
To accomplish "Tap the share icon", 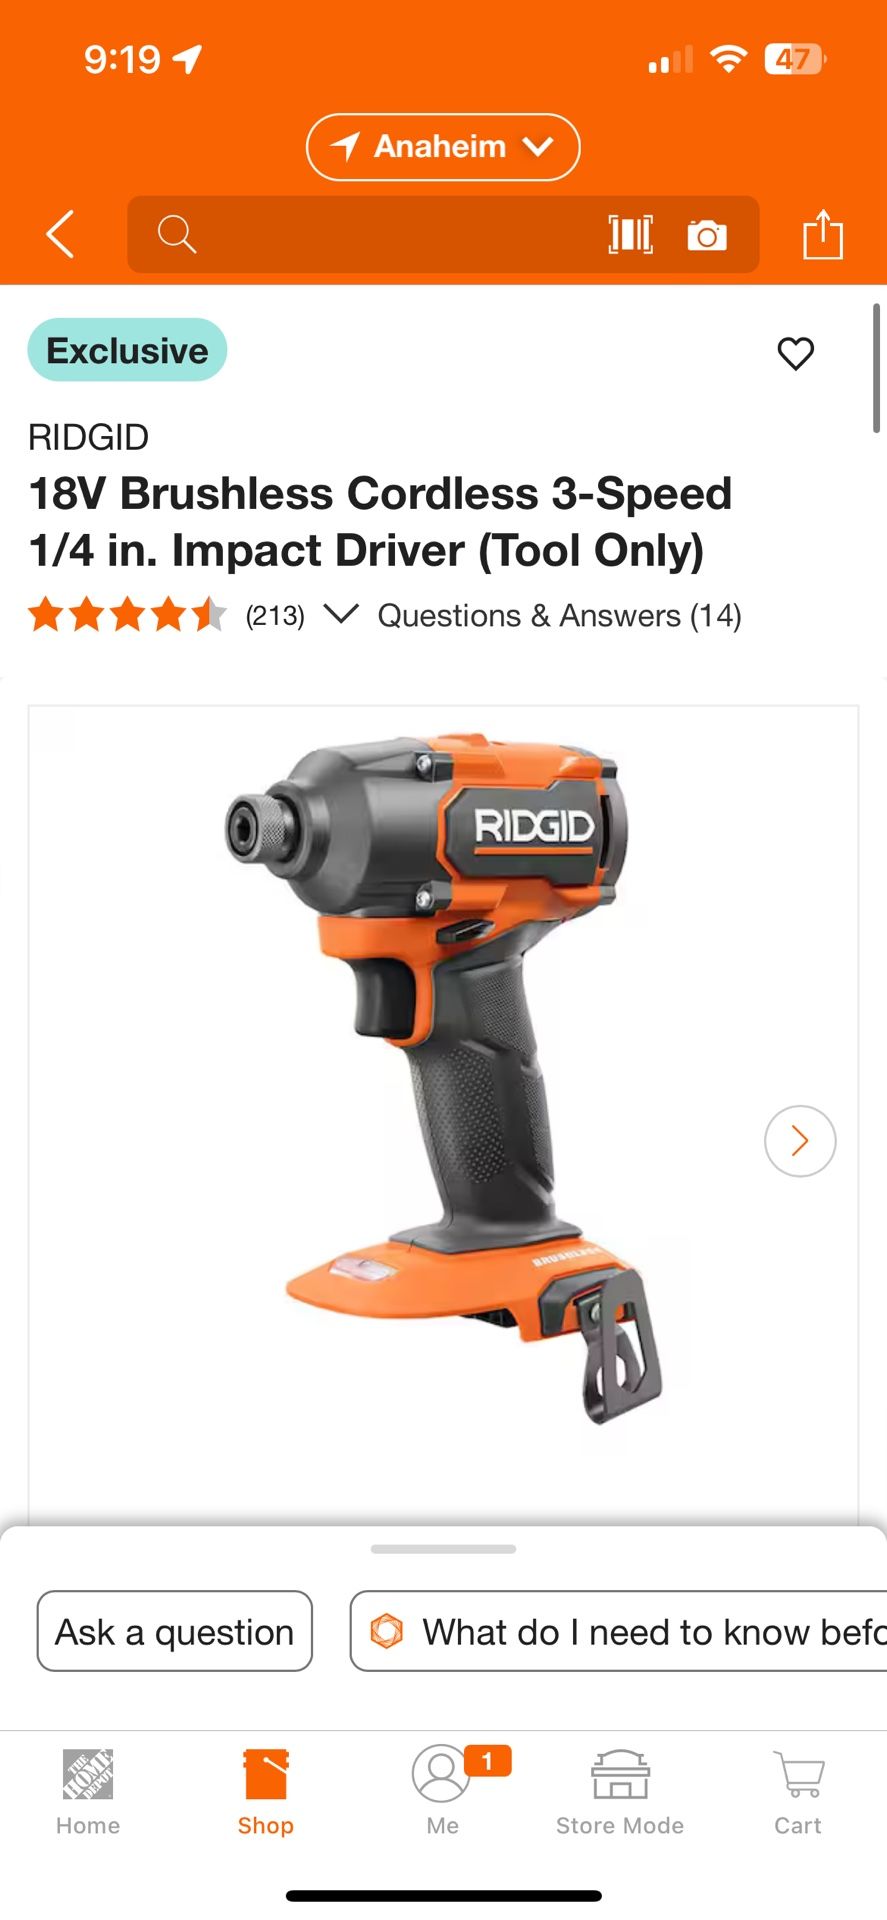I will 823,235.
